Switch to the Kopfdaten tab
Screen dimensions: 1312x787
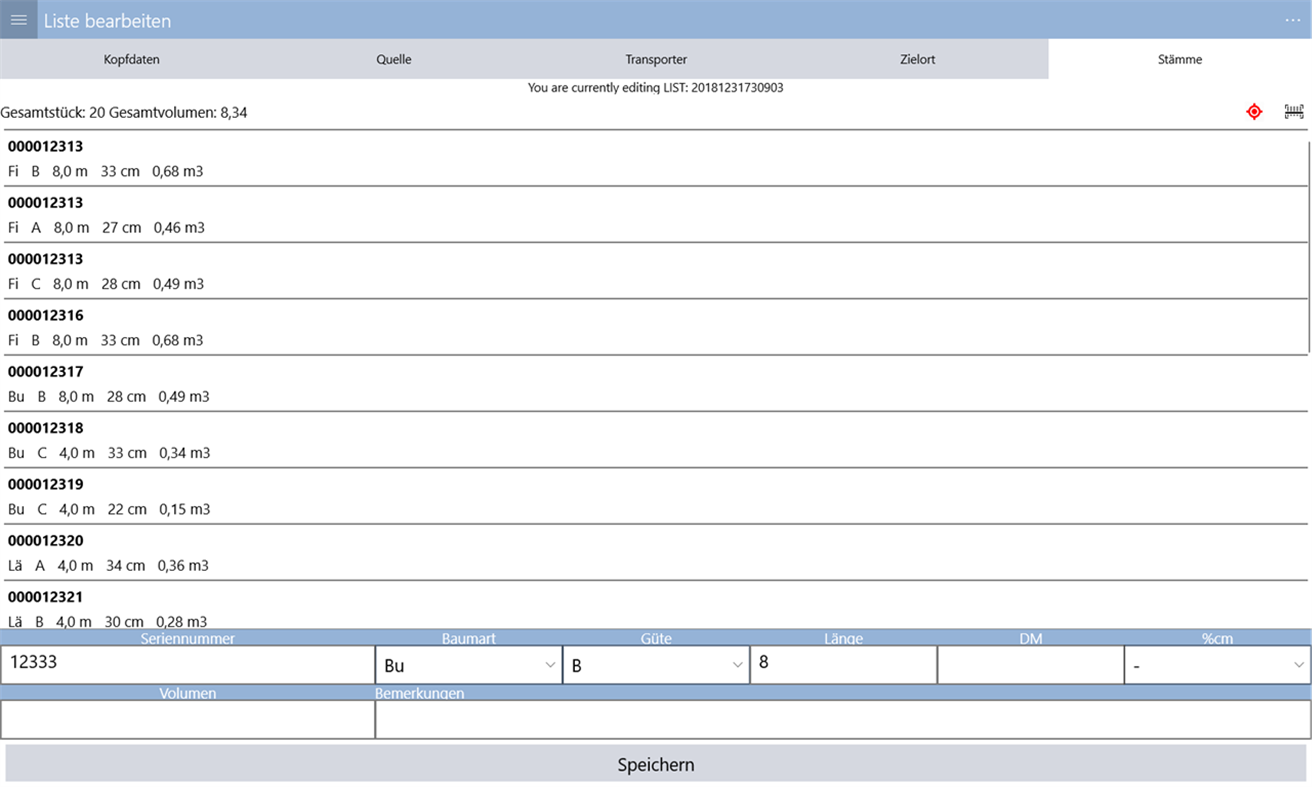(131, 59)
